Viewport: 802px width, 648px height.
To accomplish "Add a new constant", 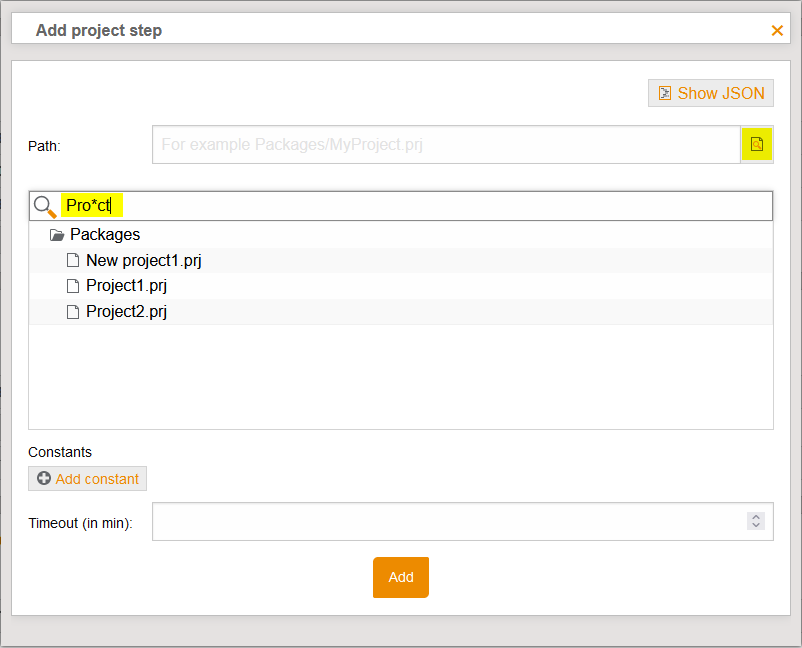I will [87, 478].
